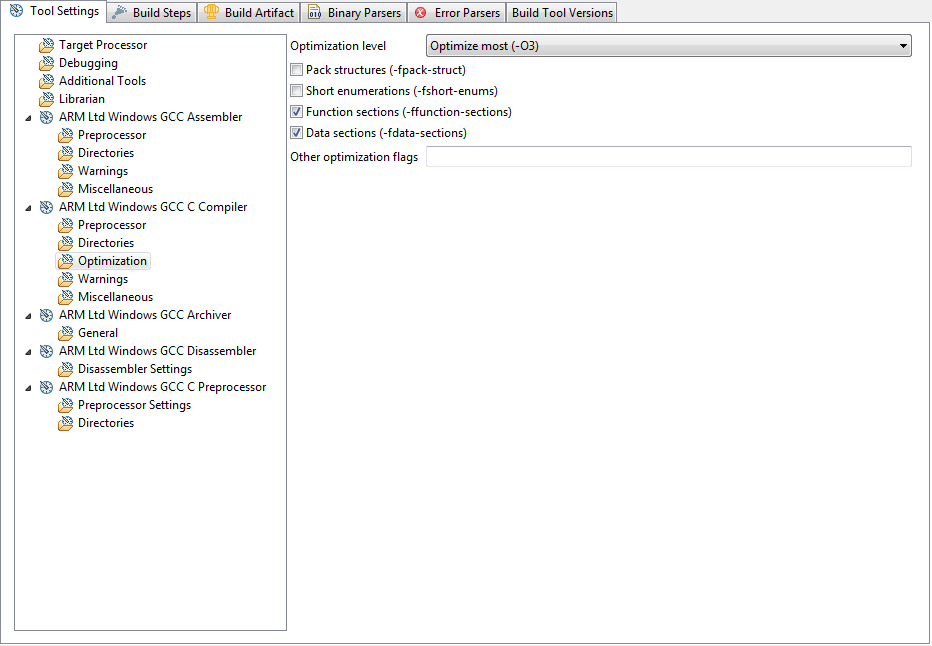Image resolution: width=932 pixels, height=646 pixels.
Task: Select Preprocessor under GCC C Compiler
Action: pos(112,225)
